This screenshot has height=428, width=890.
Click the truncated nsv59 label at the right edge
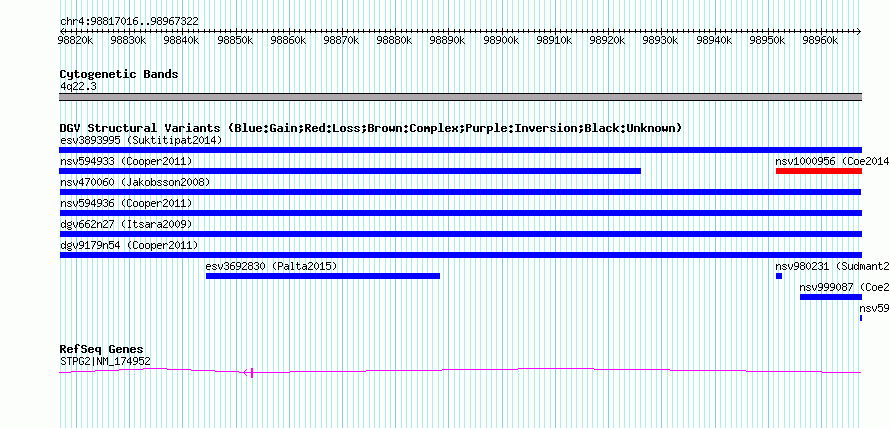874,308
